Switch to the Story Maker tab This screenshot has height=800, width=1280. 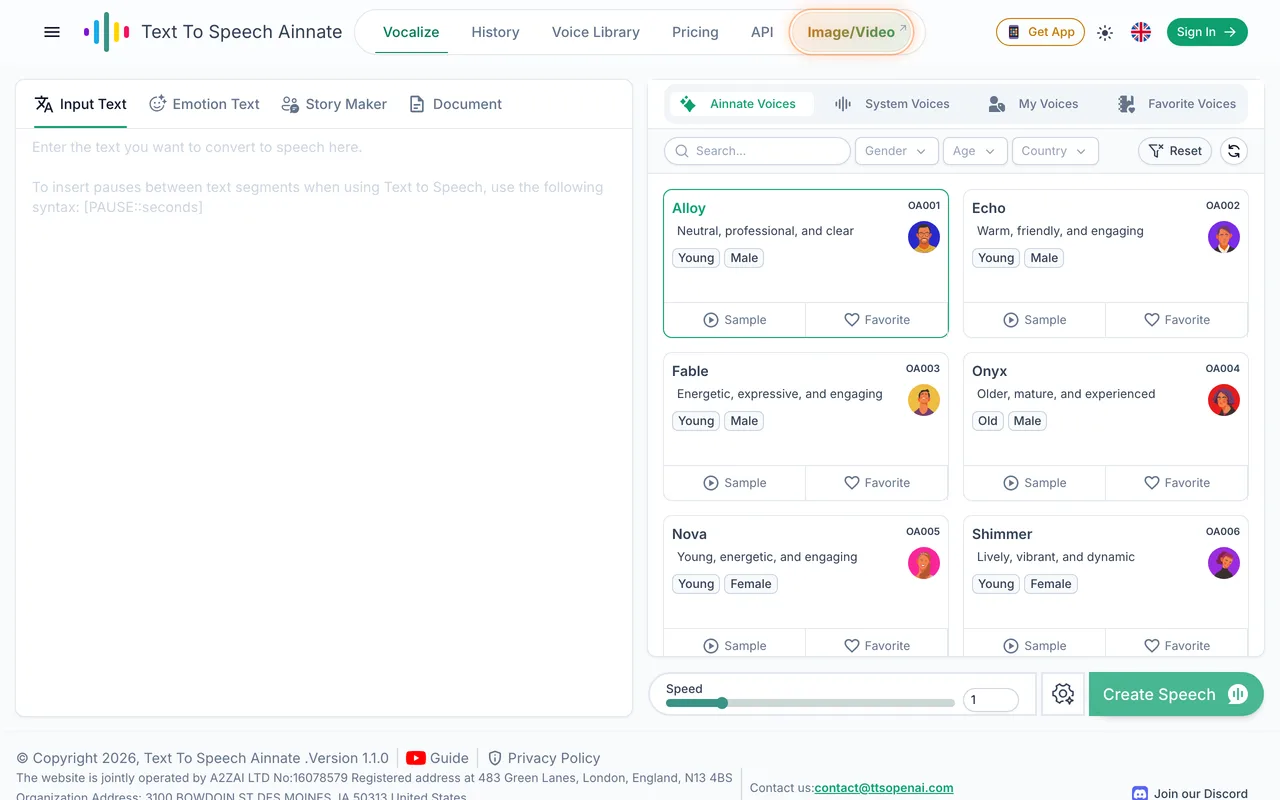[x=334, y=104]
